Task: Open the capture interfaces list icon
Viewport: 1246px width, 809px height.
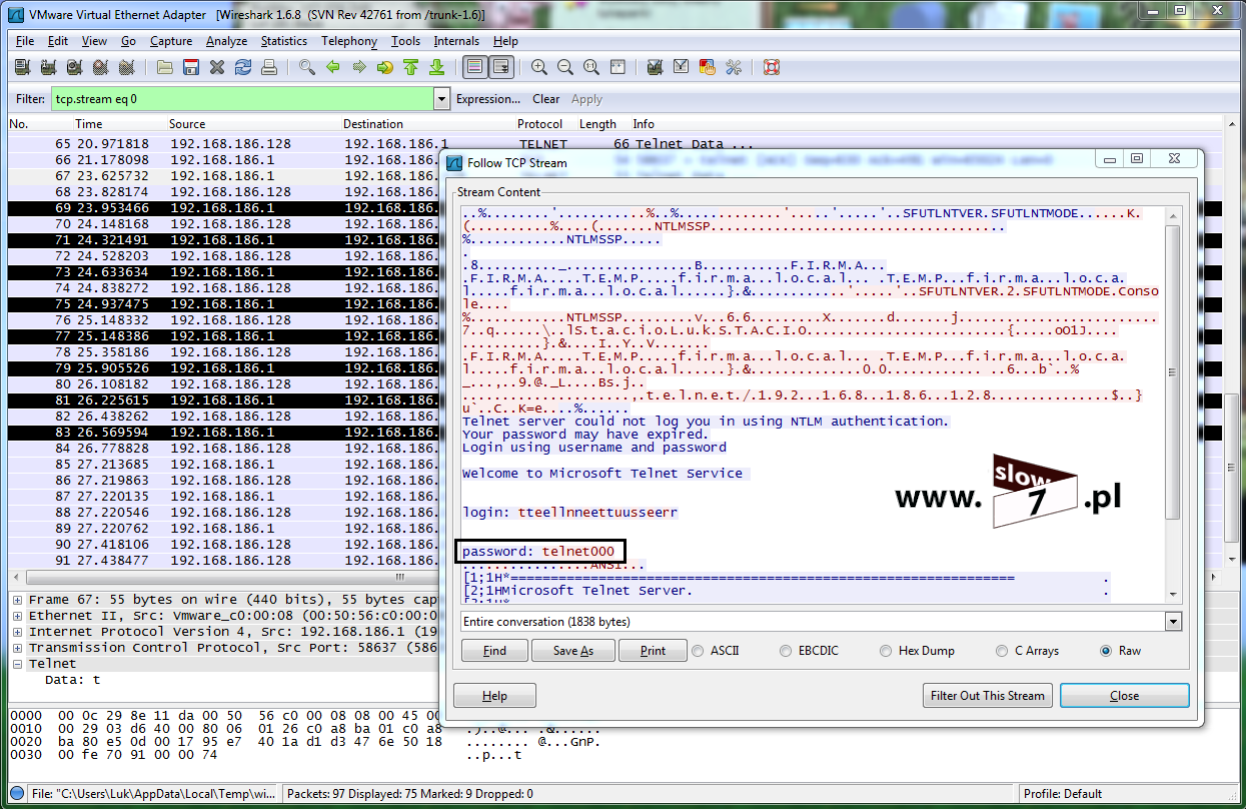Action: click(22, 68)
